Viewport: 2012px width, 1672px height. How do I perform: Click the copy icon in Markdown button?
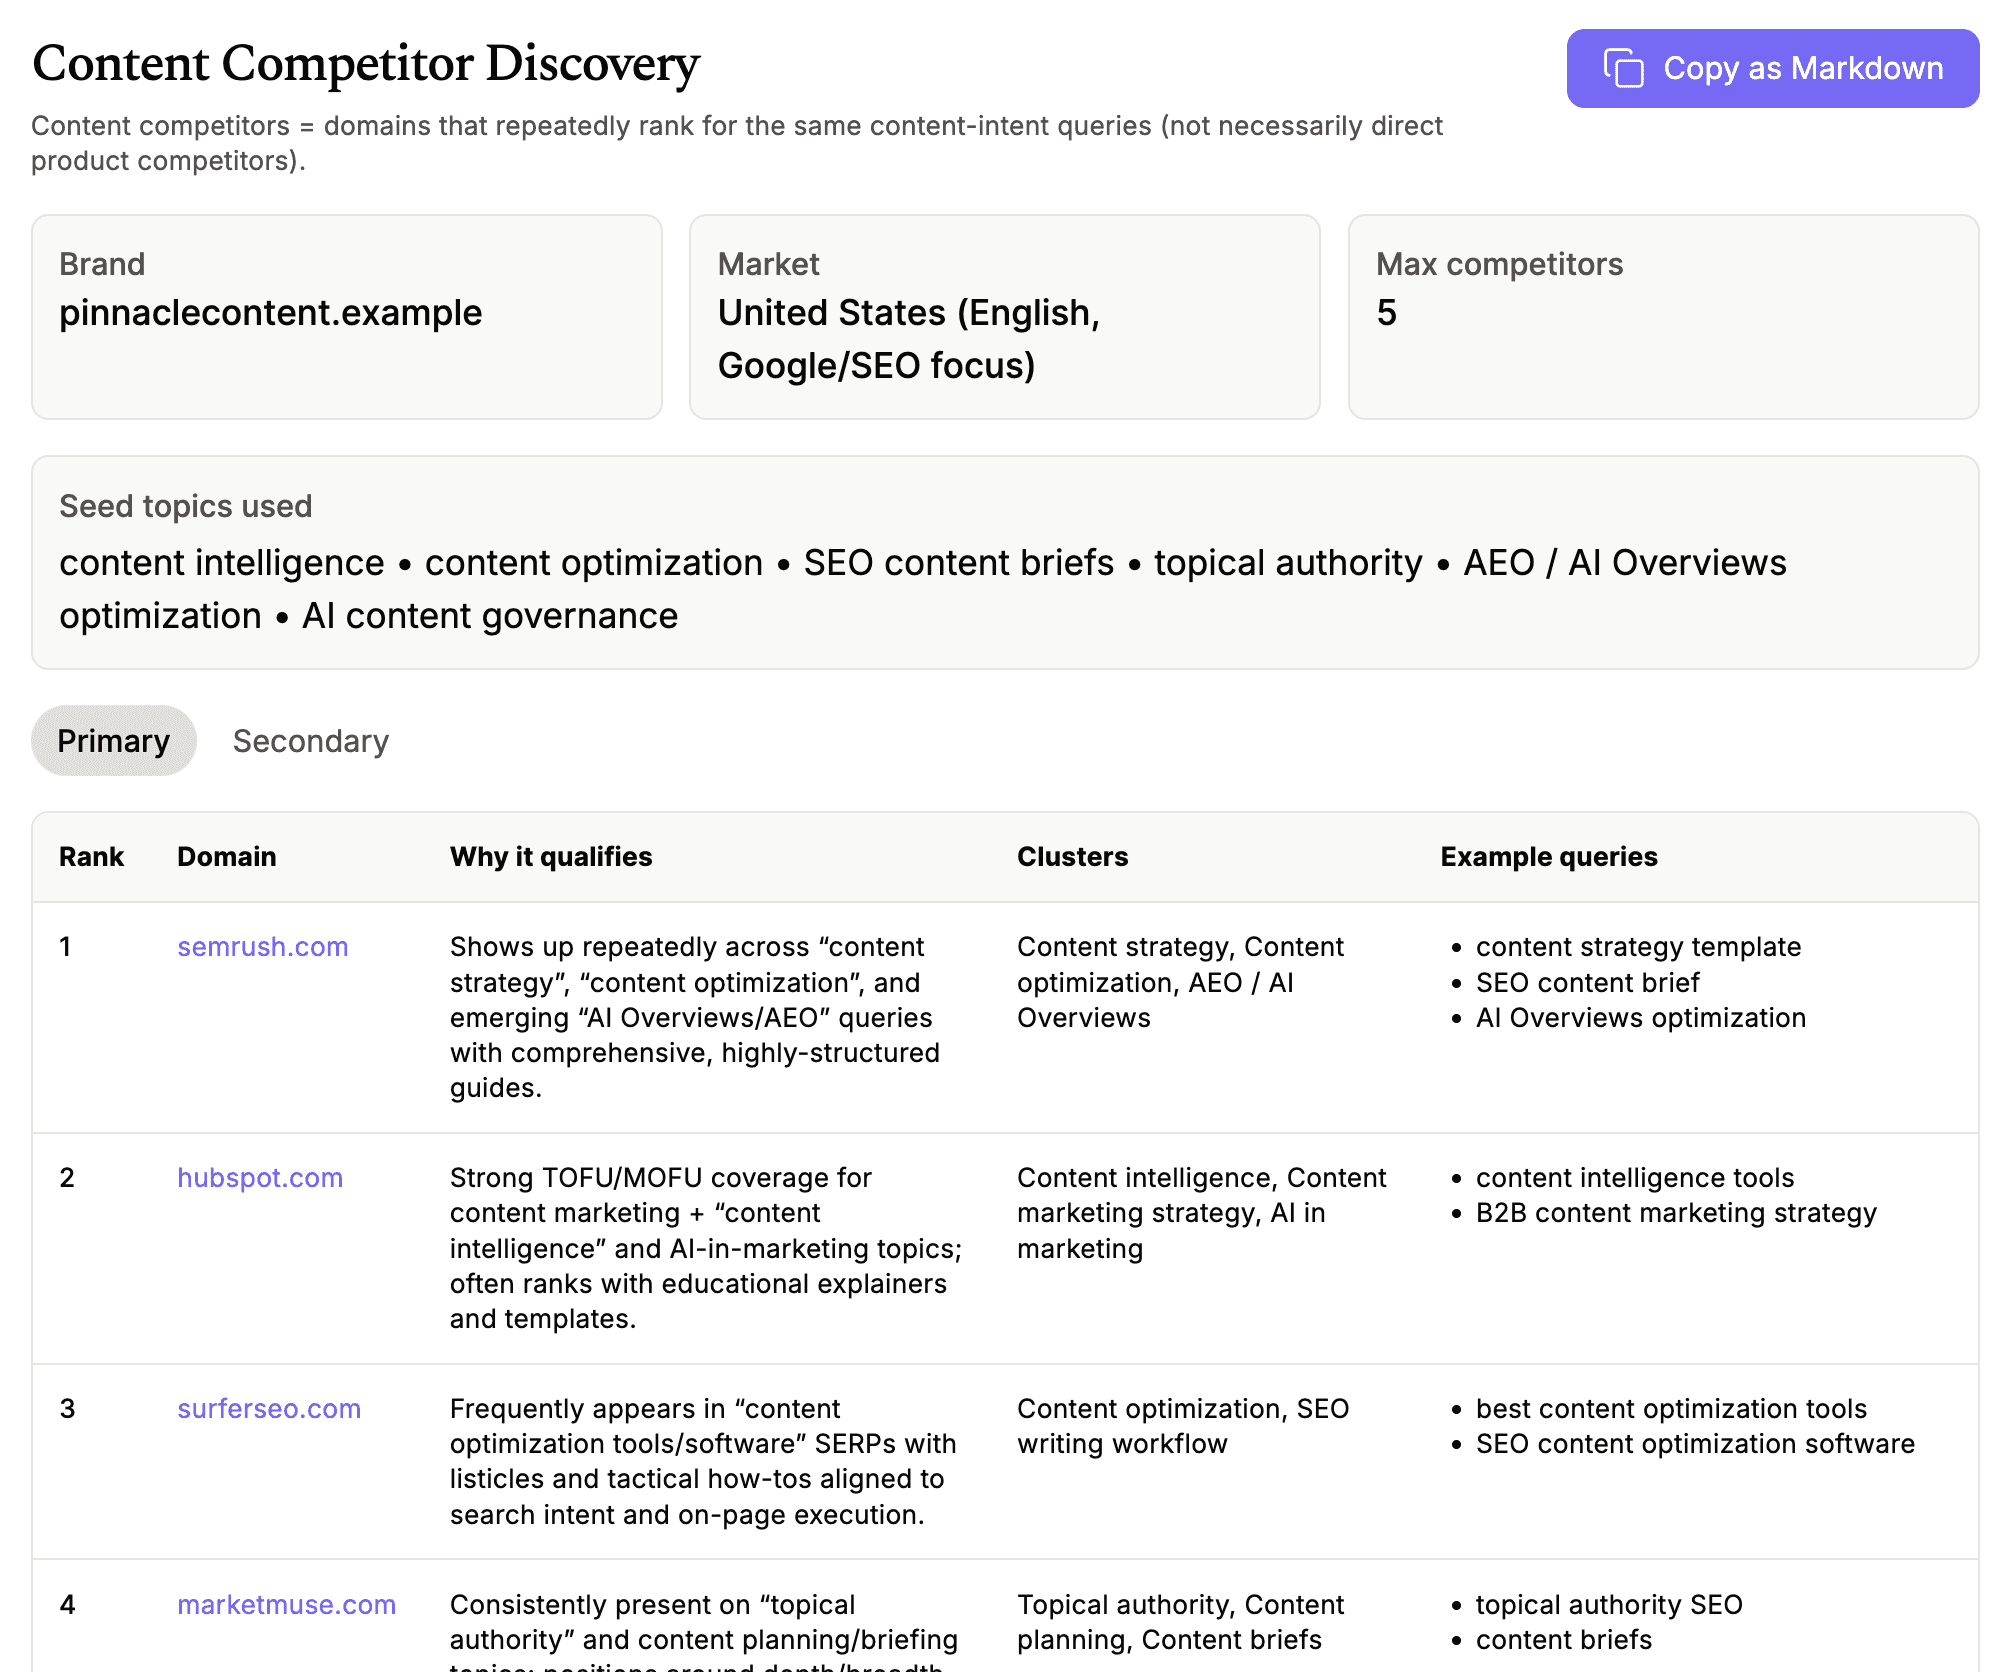click(x=1623, y=69)
